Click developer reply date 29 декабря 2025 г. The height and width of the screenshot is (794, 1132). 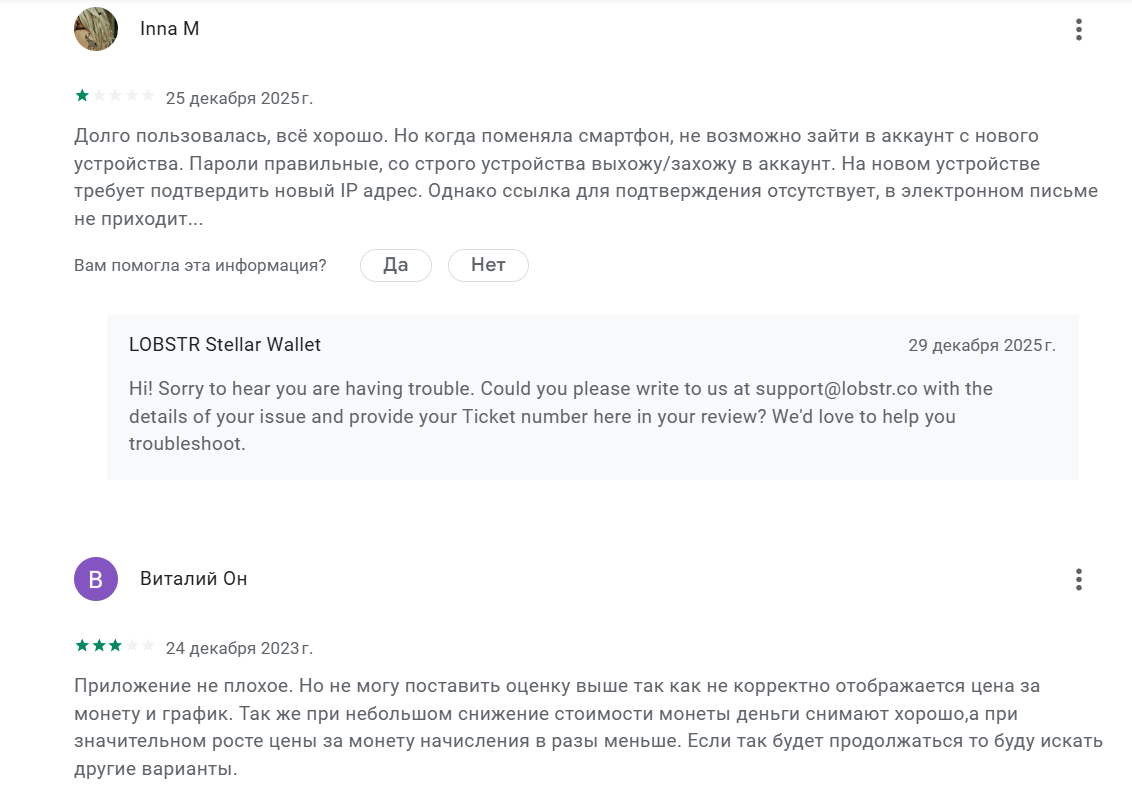[x=981, y=346]
